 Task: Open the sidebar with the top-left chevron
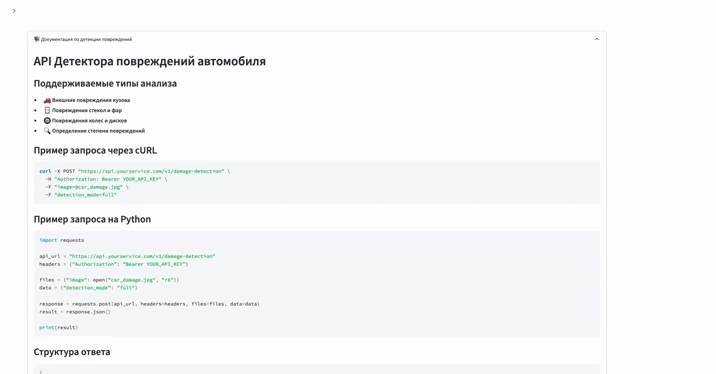[14, 11]
